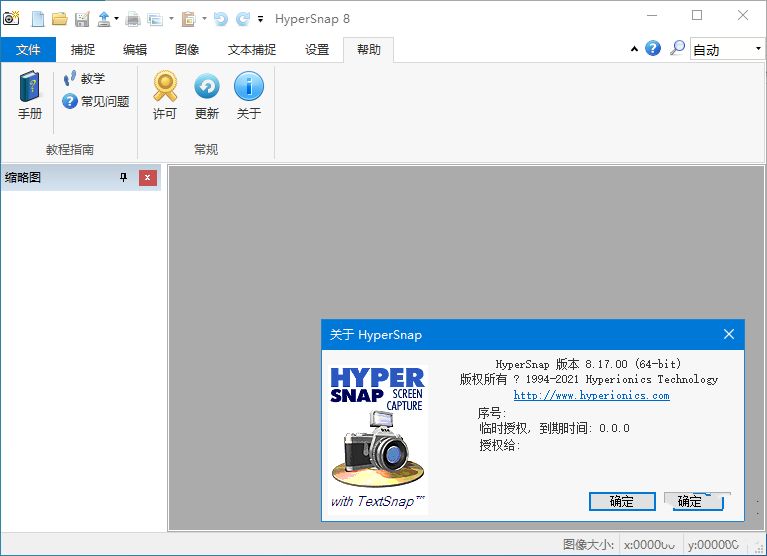The height and width of the screenshot is (556, 767).
Task: Click the open folder icon in quick toolbar
Action: (59, 18)
